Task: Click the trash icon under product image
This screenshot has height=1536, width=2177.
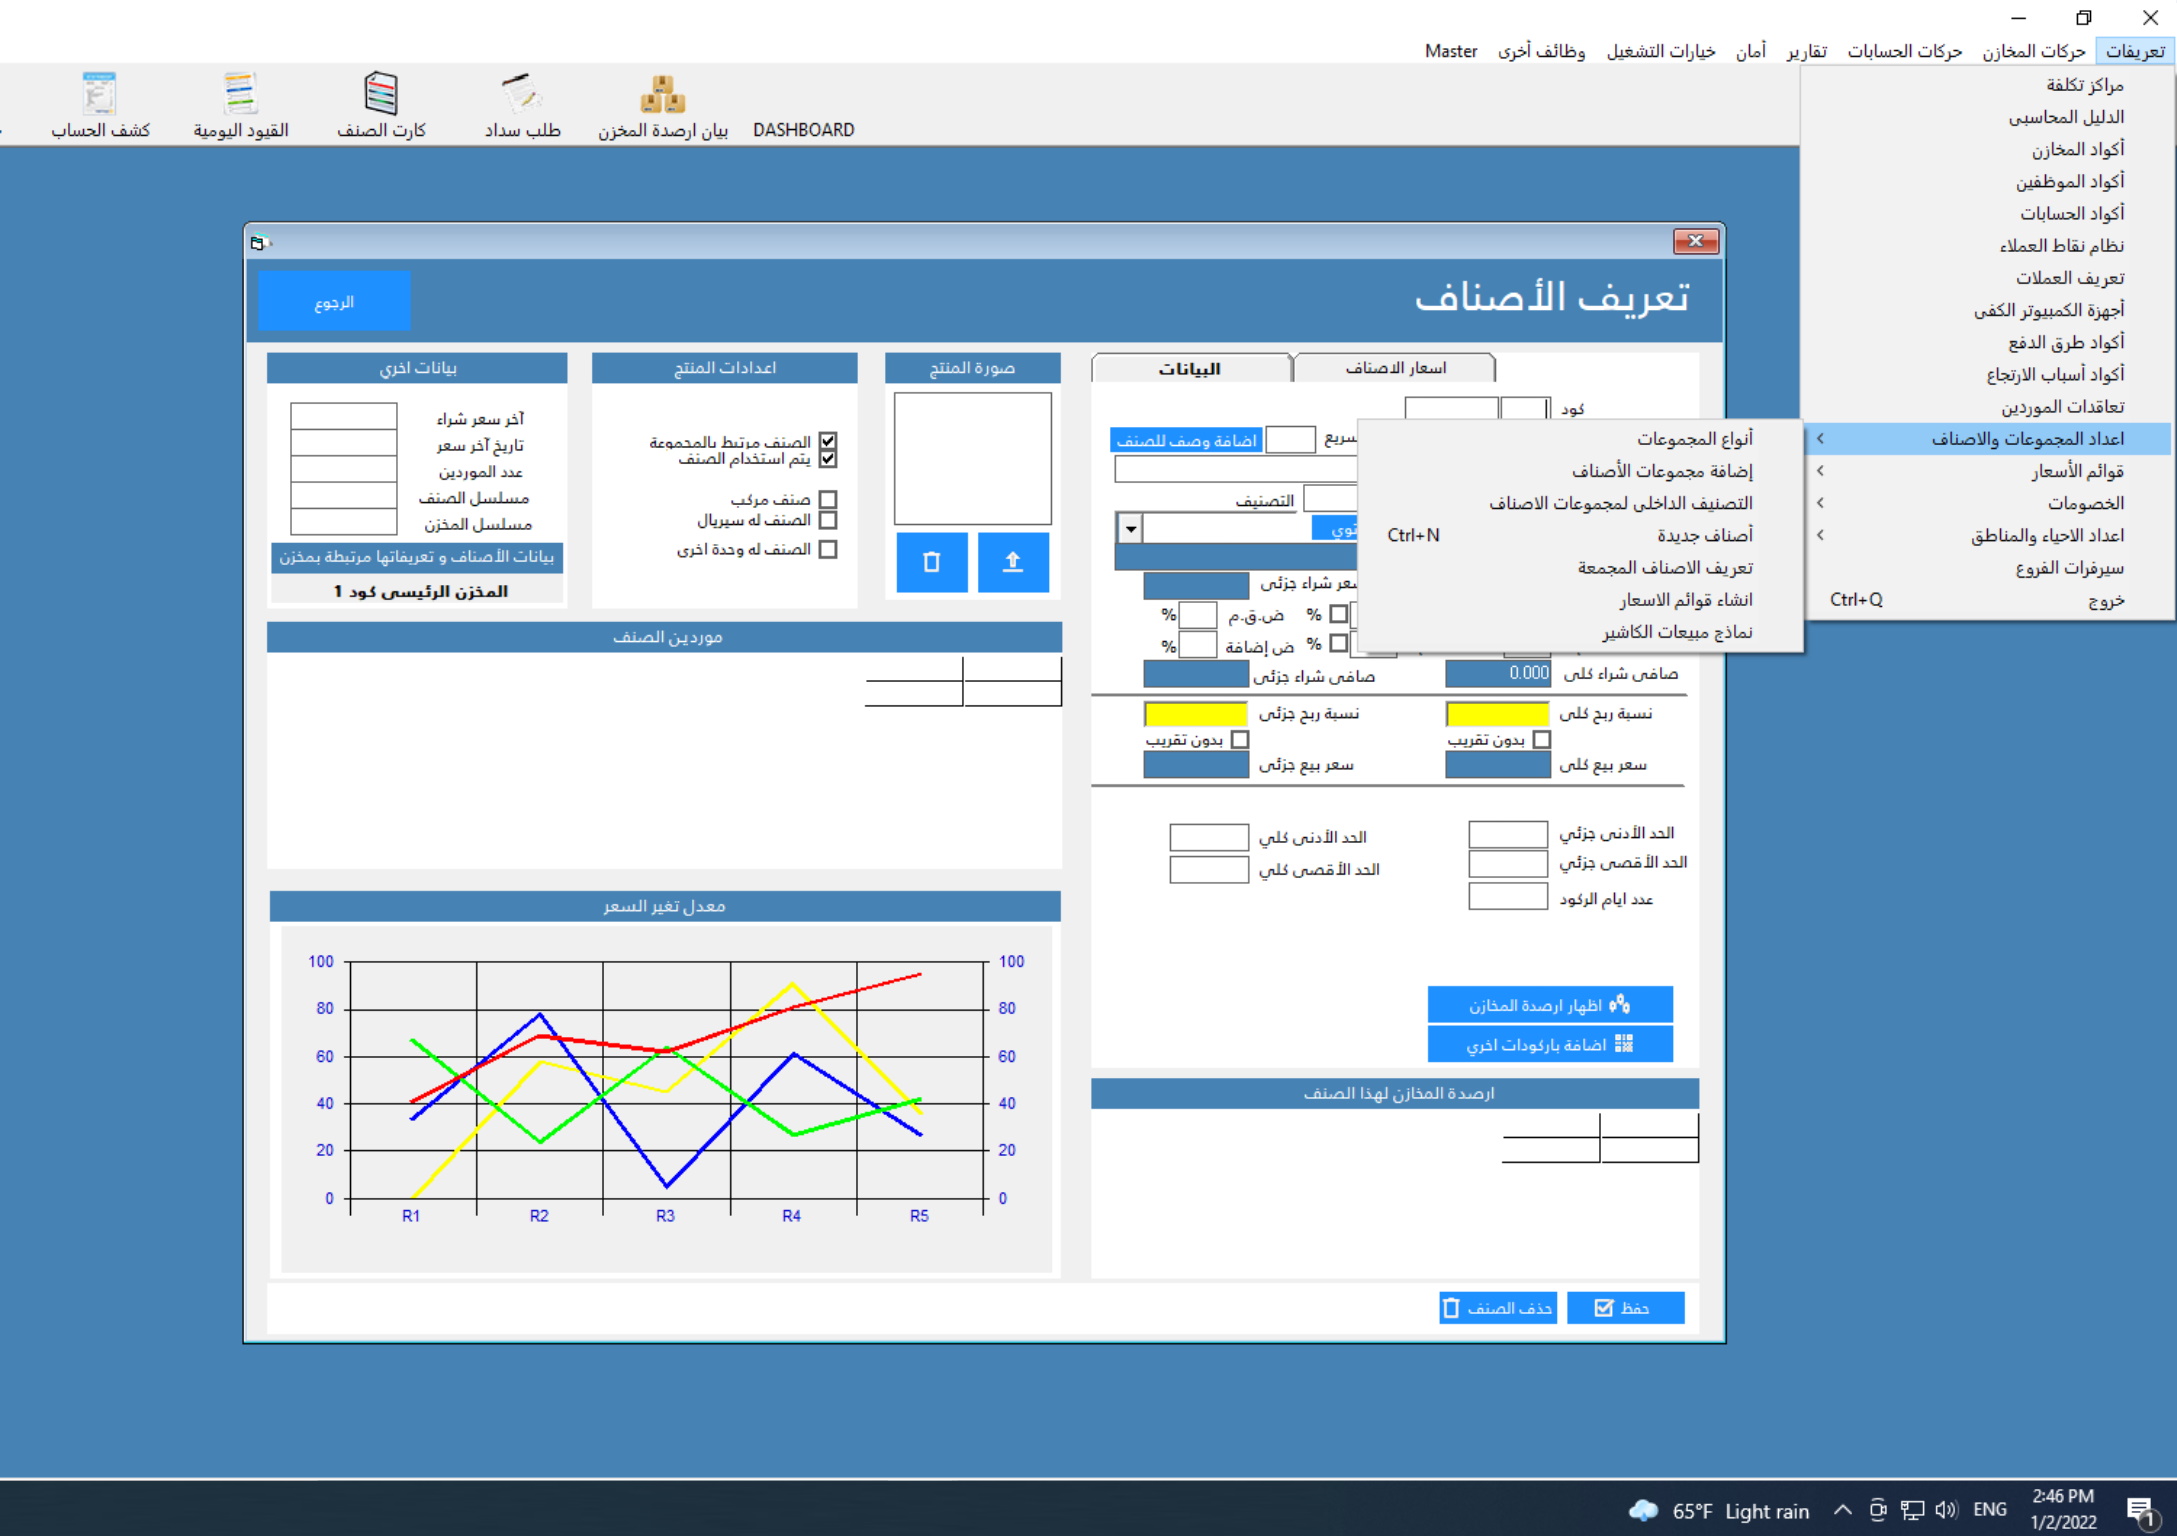Action: [930, 562]
